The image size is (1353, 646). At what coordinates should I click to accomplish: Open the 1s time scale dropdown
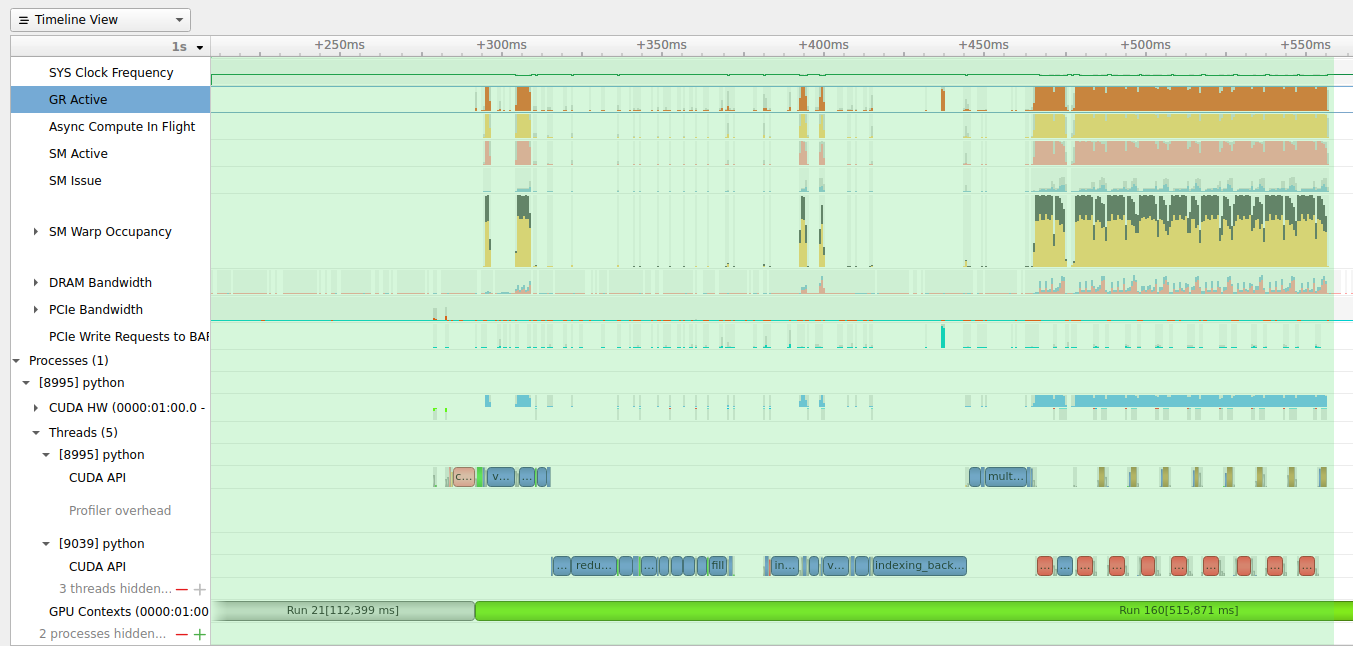click(x=188, y=47)
